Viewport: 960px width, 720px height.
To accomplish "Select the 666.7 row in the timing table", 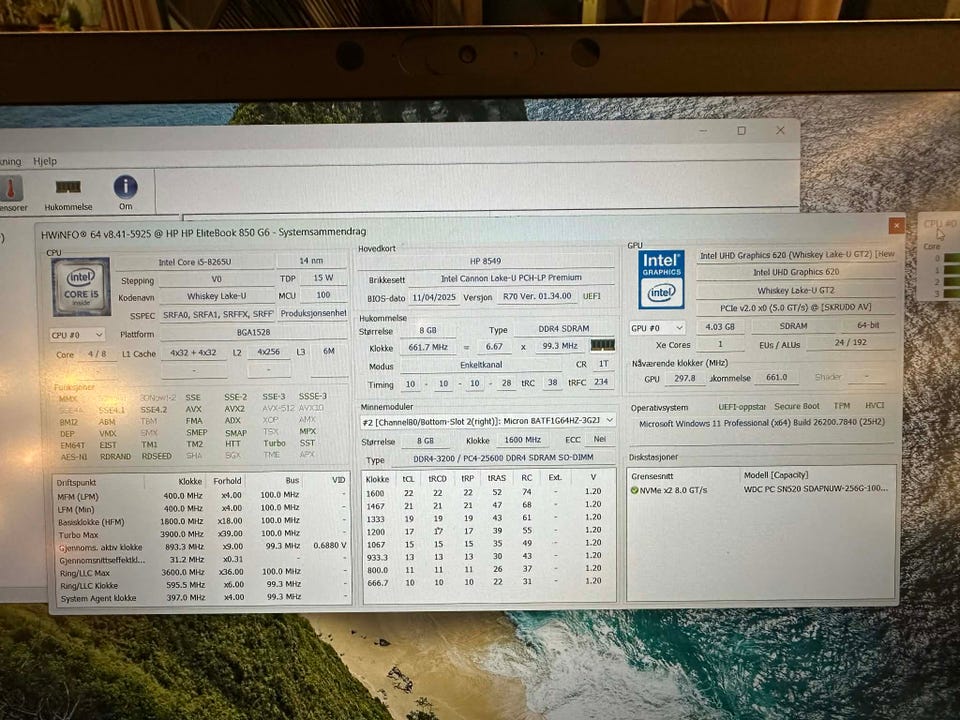I will click(x=487, y=582).
